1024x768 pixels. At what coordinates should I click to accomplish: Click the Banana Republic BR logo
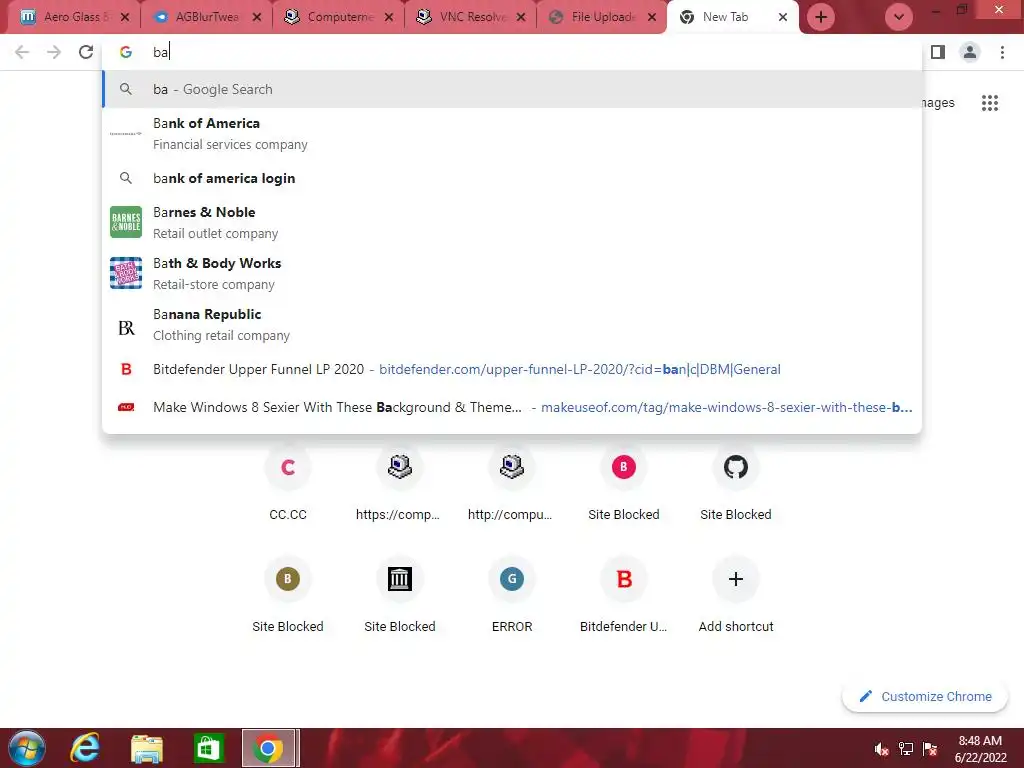pos(126,327)
